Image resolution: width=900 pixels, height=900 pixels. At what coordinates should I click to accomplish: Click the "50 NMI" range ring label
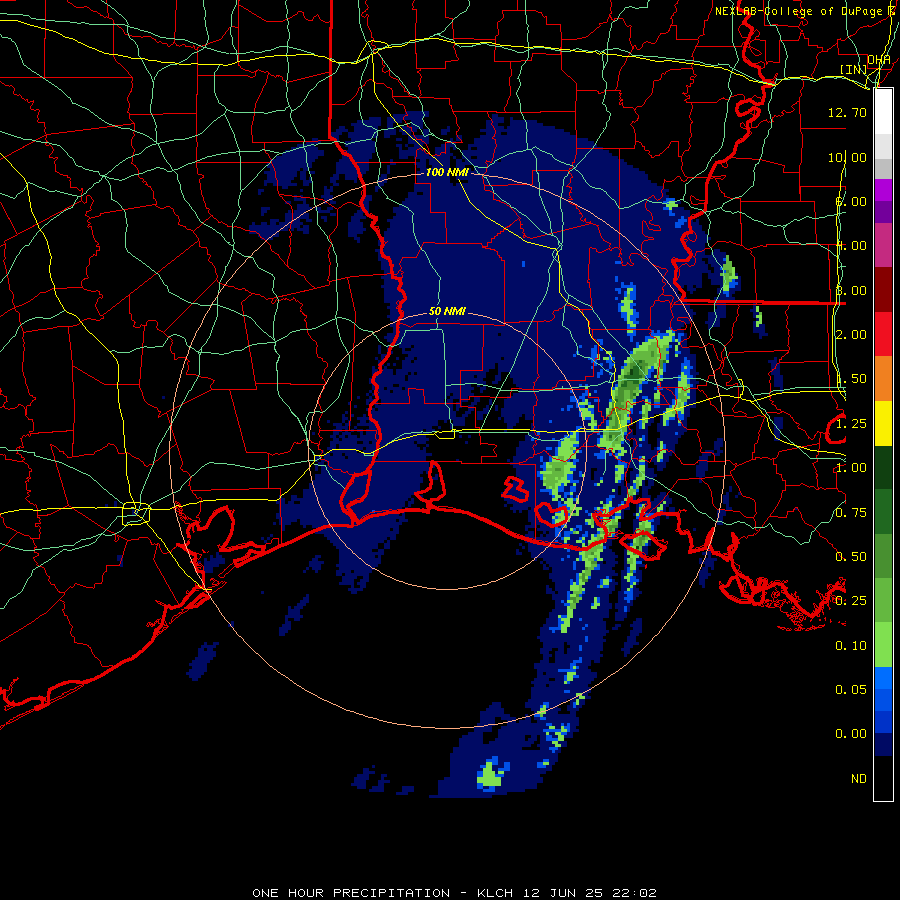coord(447,312)
